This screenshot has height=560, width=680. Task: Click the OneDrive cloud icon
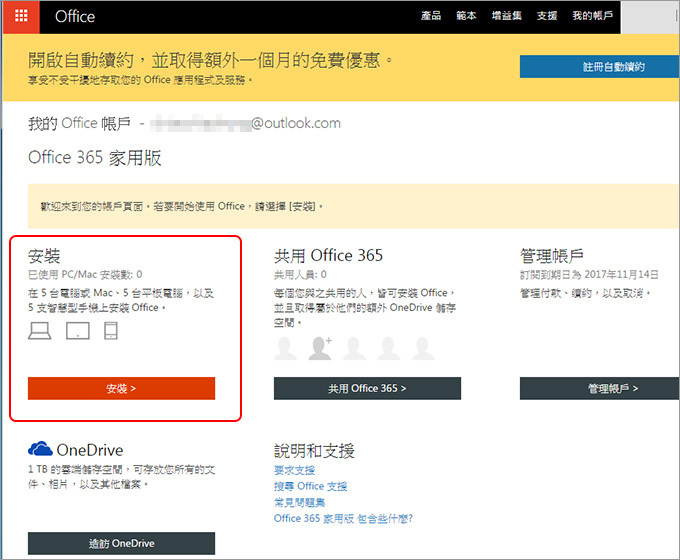click(40, 449)
